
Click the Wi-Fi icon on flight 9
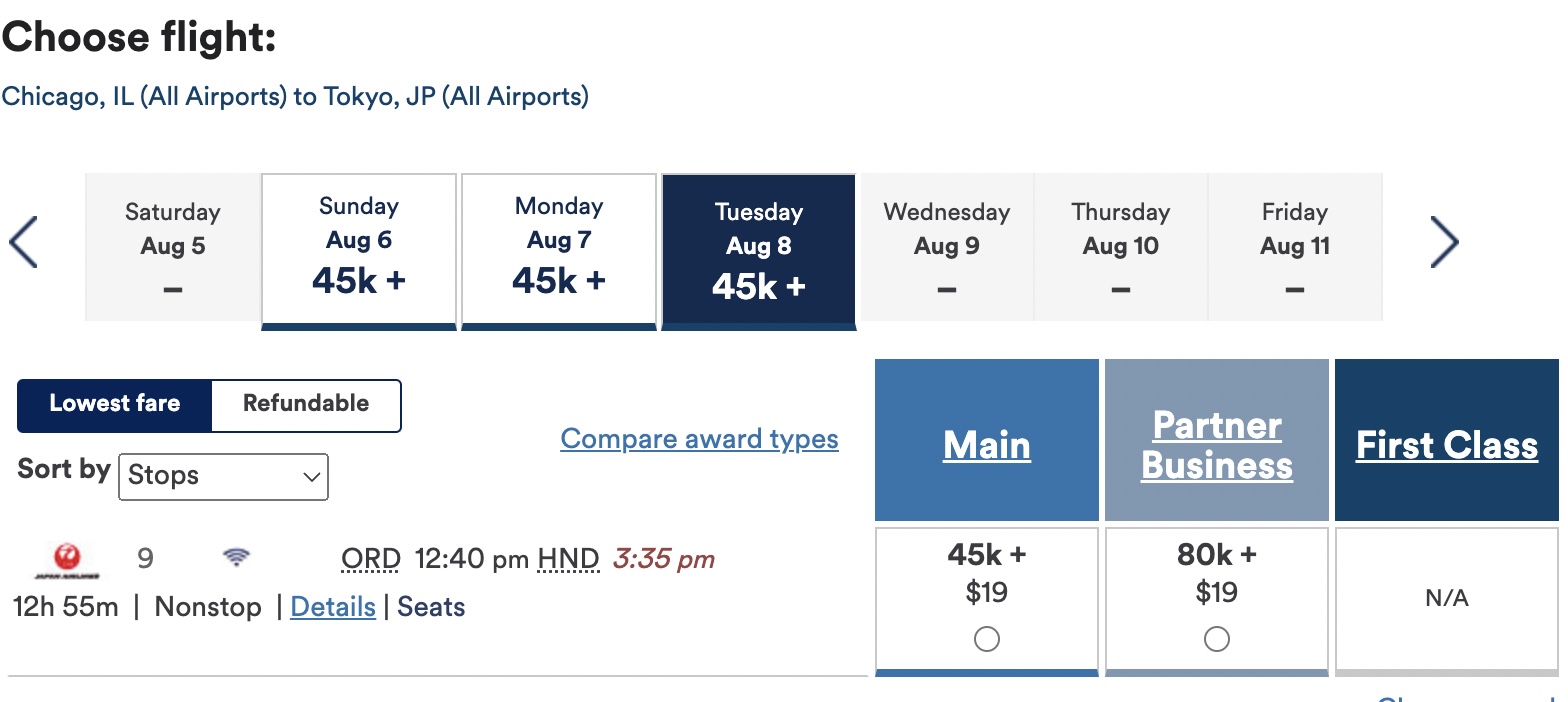[x=236, y=558]
